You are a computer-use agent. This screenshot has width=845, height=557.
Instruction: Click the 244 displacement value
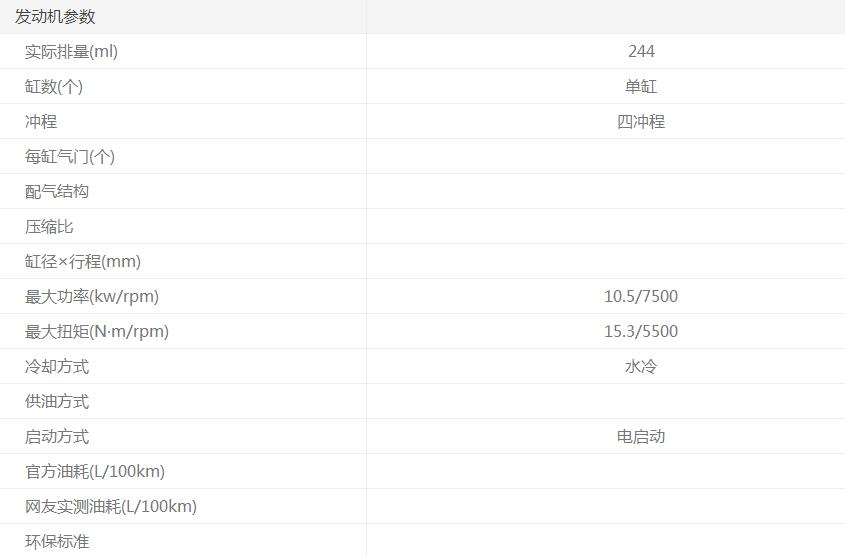pyautogui.click(x=641, y=52)
